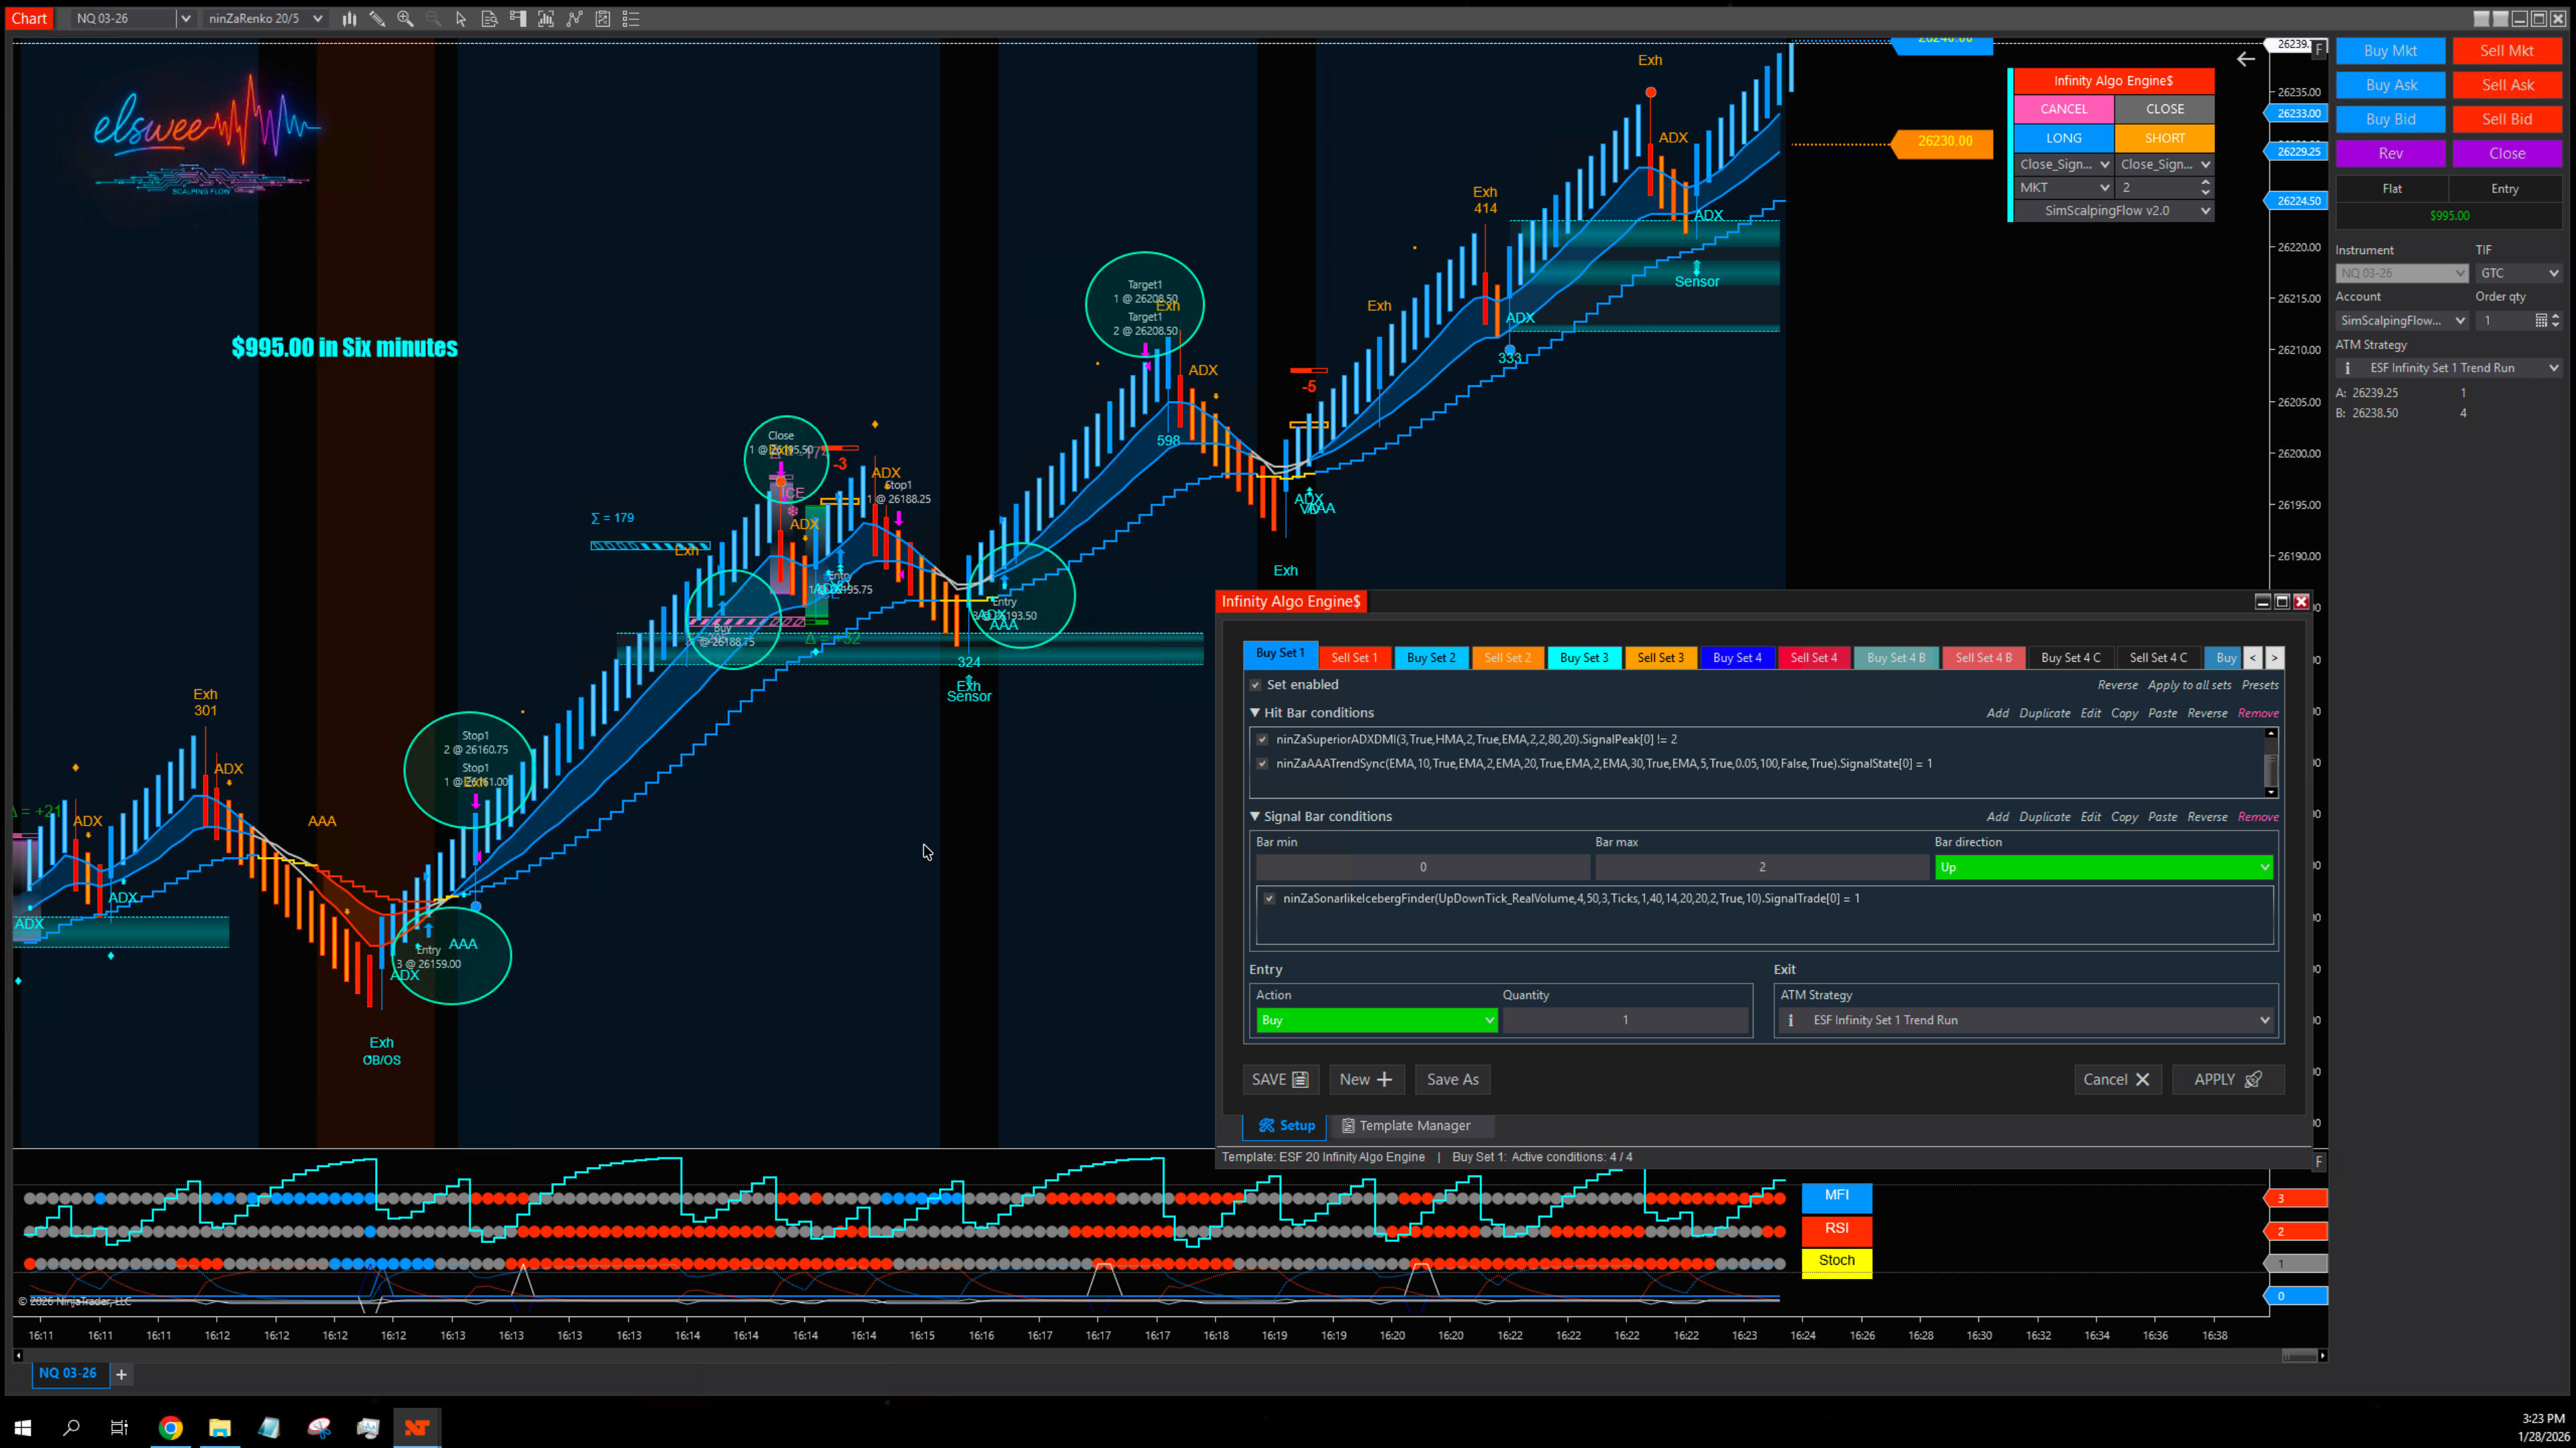2576x1448 pixels.
Task: Open NinjaTrader from the Windows taskbar
Action: click(417, 1427)
